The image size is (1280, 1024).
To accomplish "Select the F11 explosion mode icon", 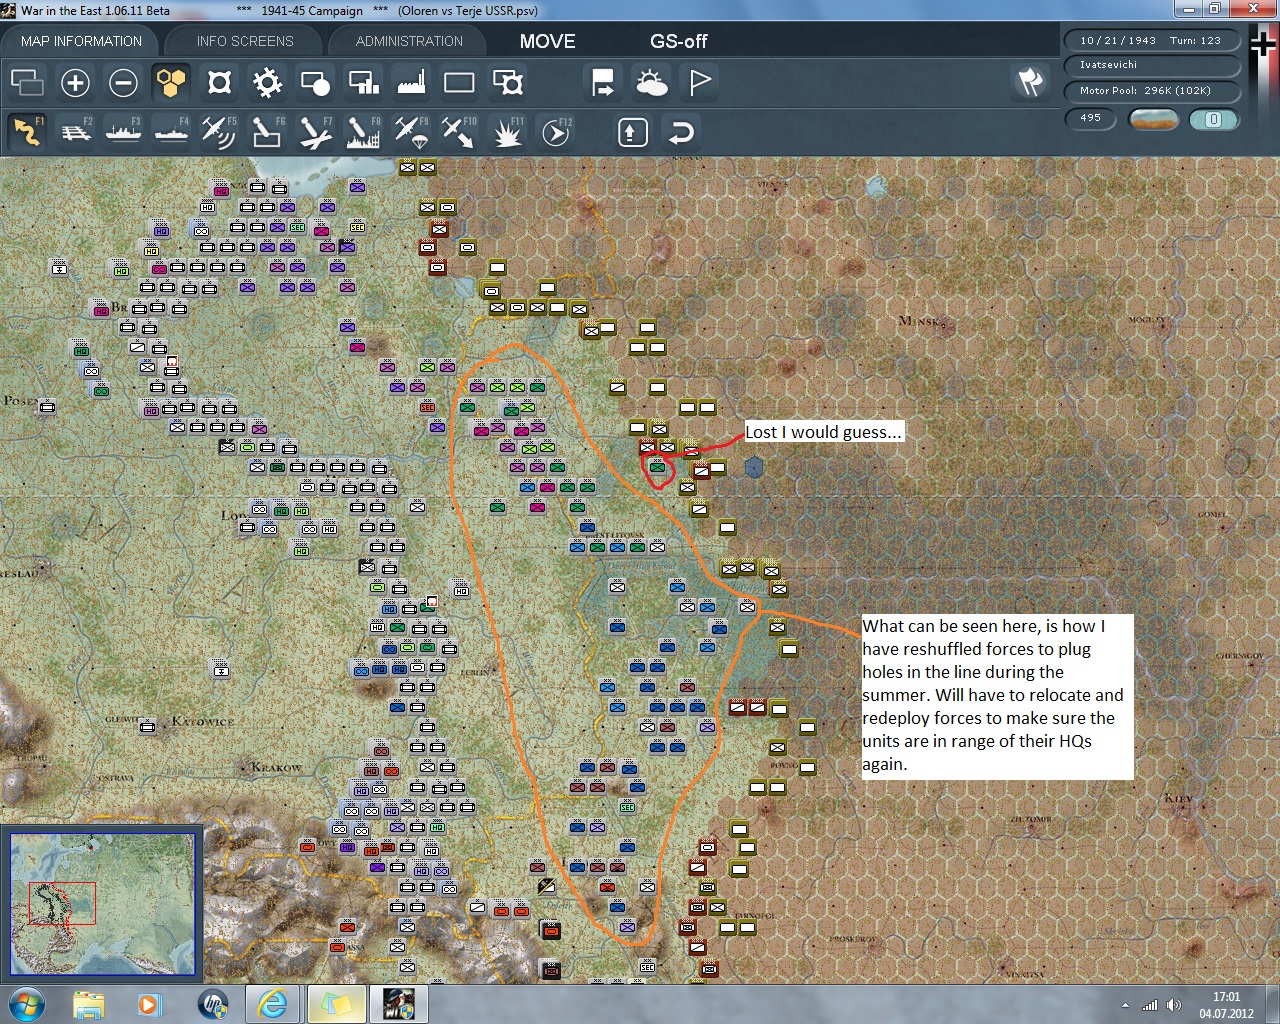I will (x=507, y=132).
